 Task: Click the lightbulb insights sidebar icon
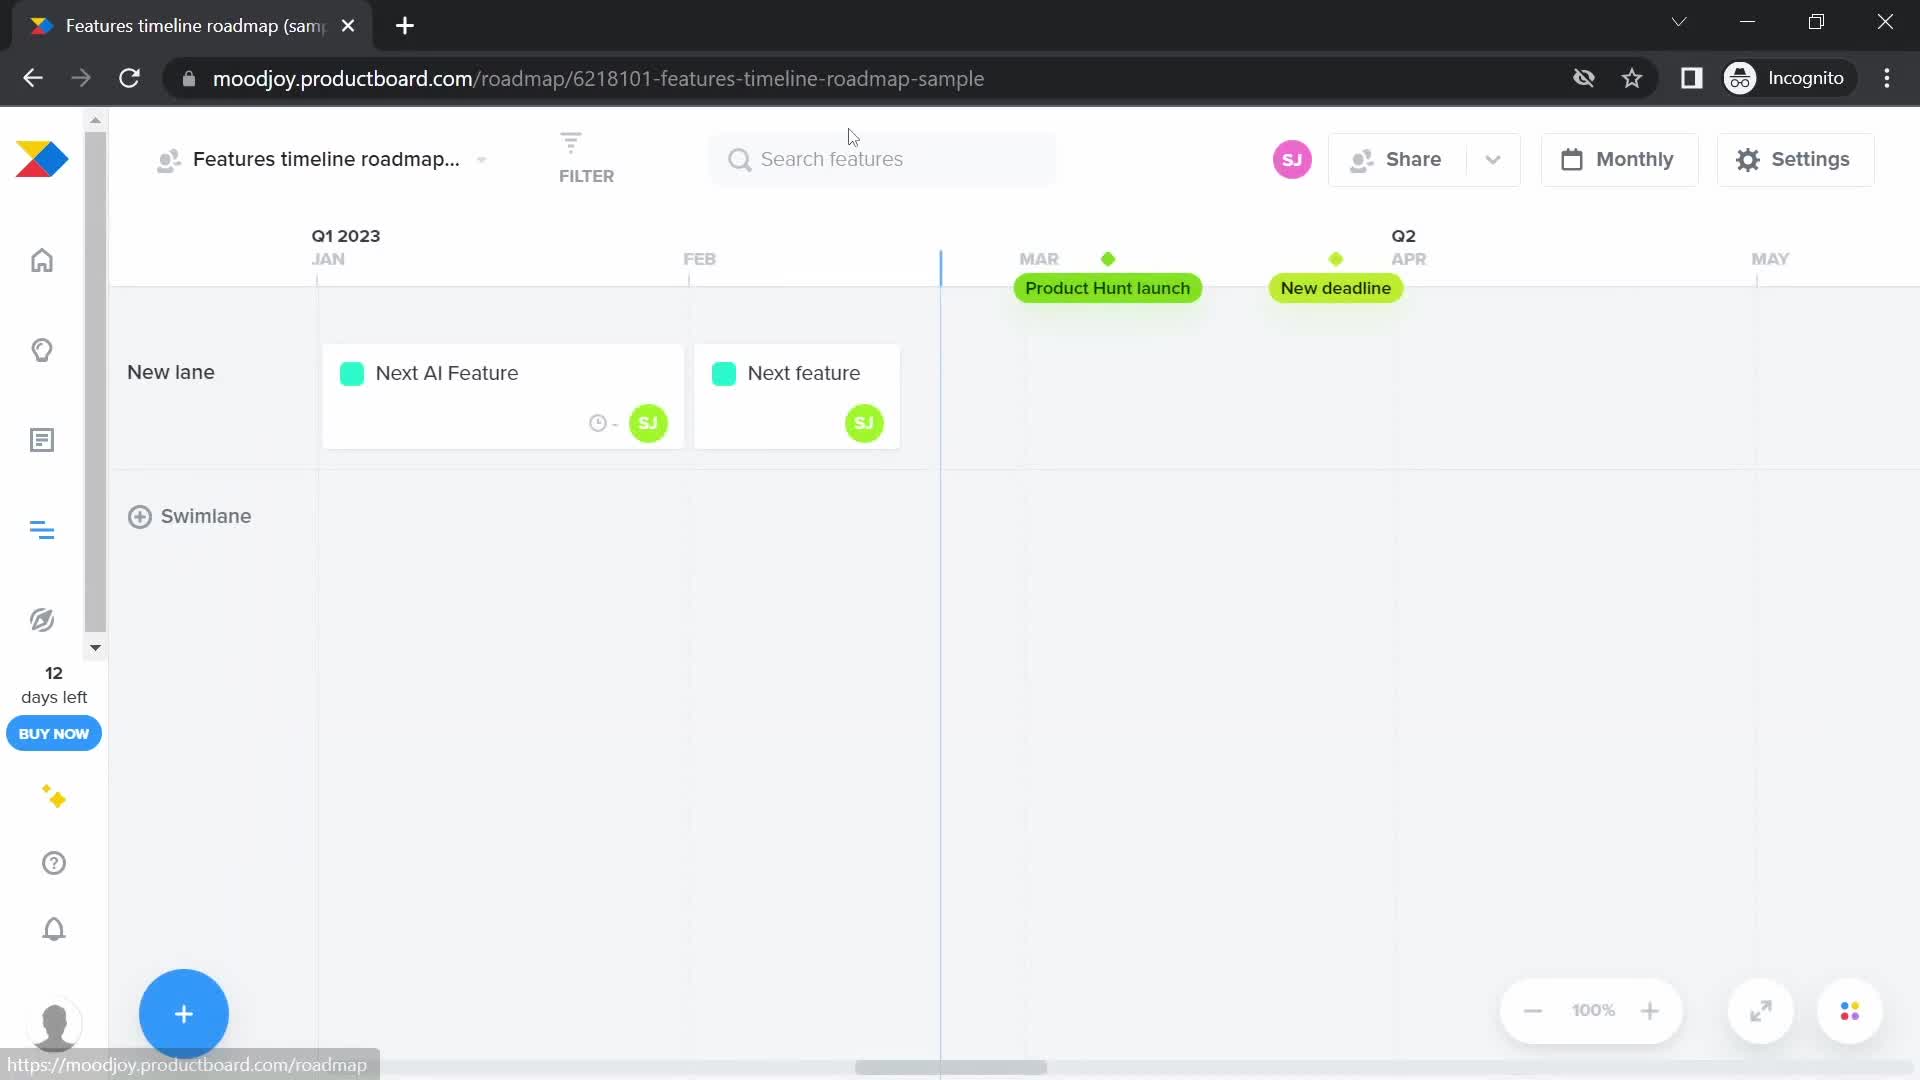[x=42, y=349]
